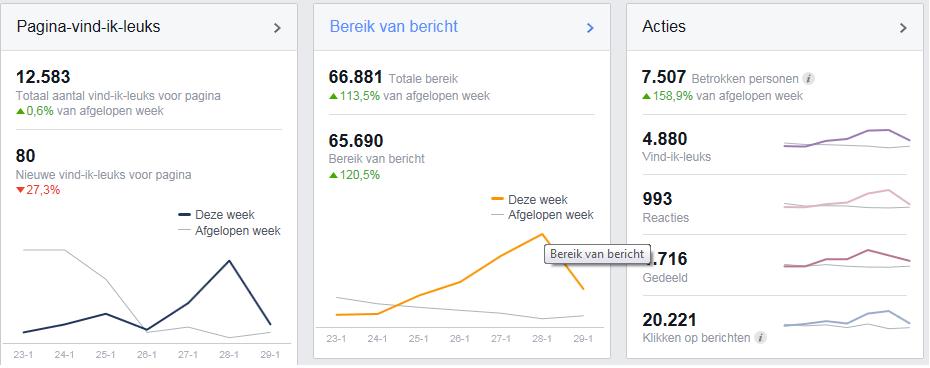The image size is (930, 368).
Task: Click green up-arrow beside 113,5%
Action: pos(333,96)
